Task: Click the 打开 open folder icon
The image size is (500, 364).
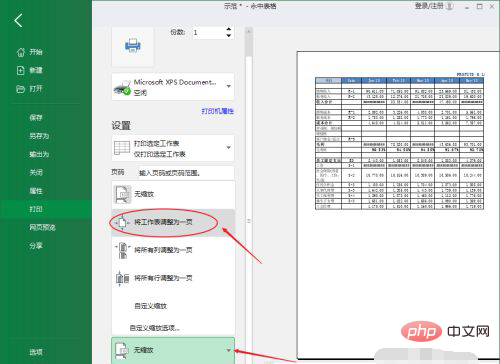Action: click(21, 89)
